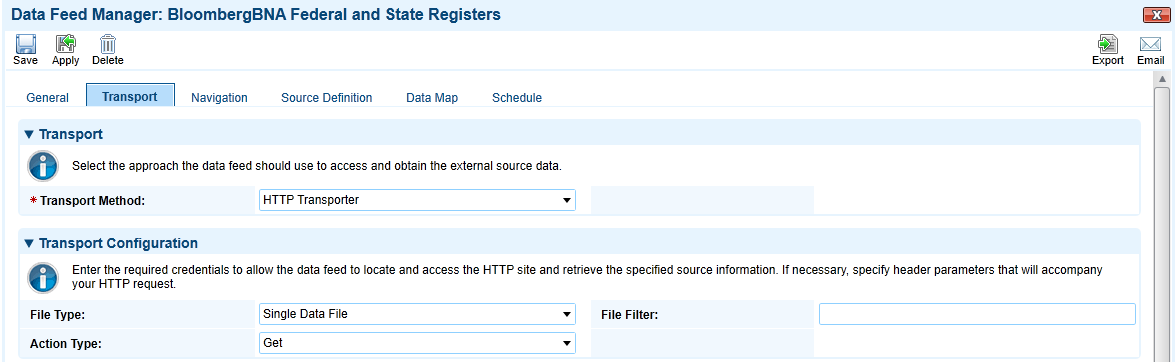Export the data feed via Export icon
Screen dimensions: 1175x362
[1108, 44]
